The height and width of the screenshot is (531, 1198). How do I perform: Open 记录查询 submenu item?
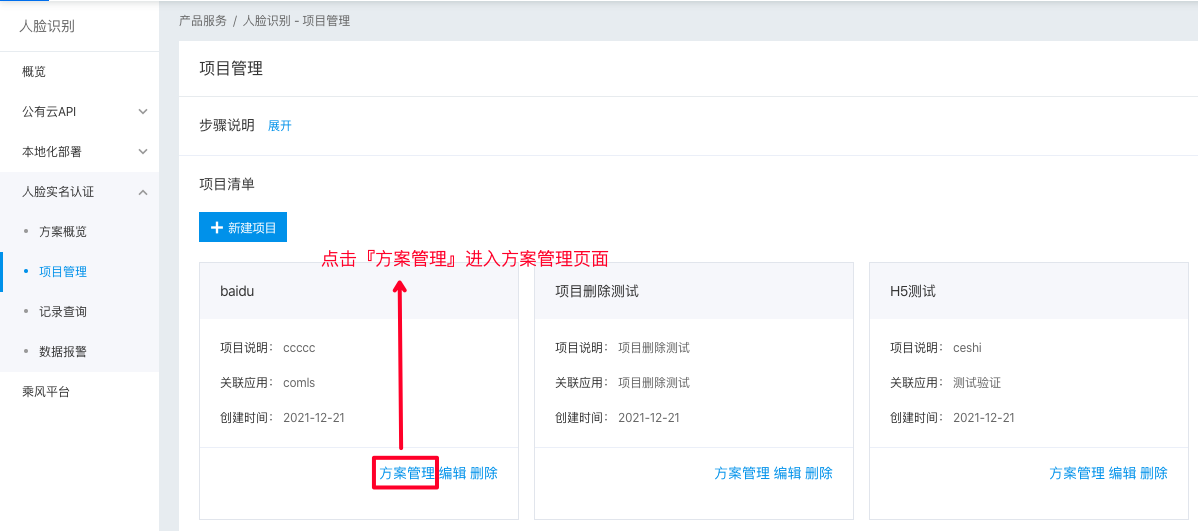coord(63,312)
